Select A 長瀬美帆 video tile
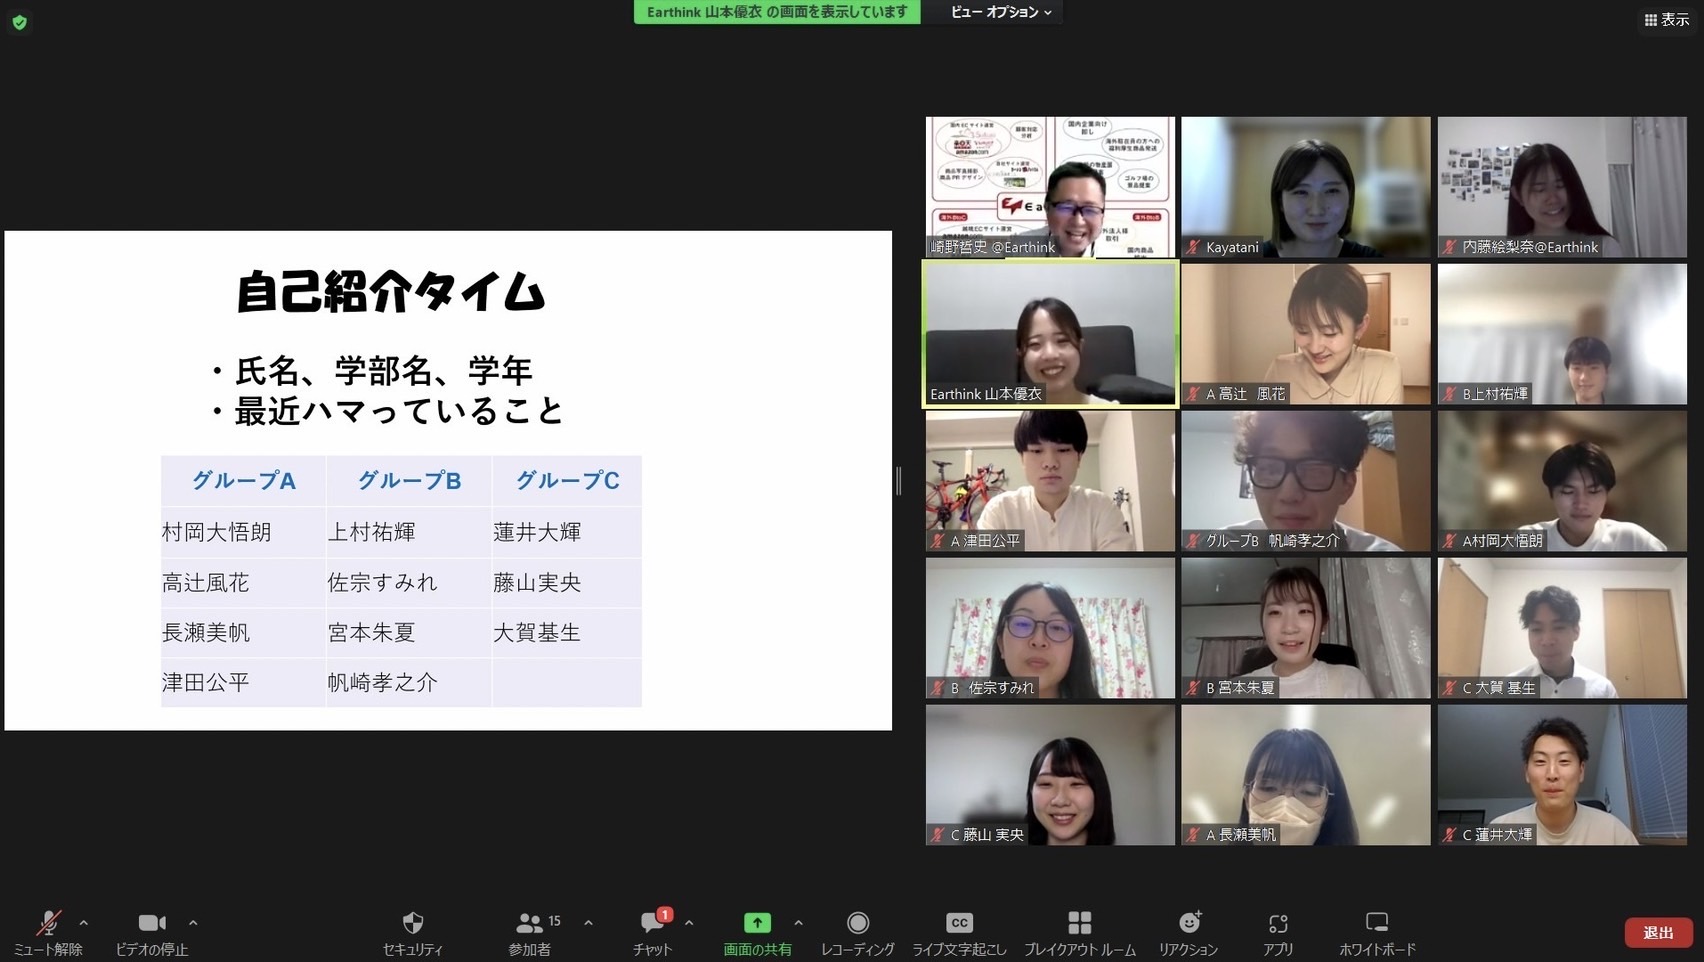Screen dimensions: 1704x962 (1306, 775)
